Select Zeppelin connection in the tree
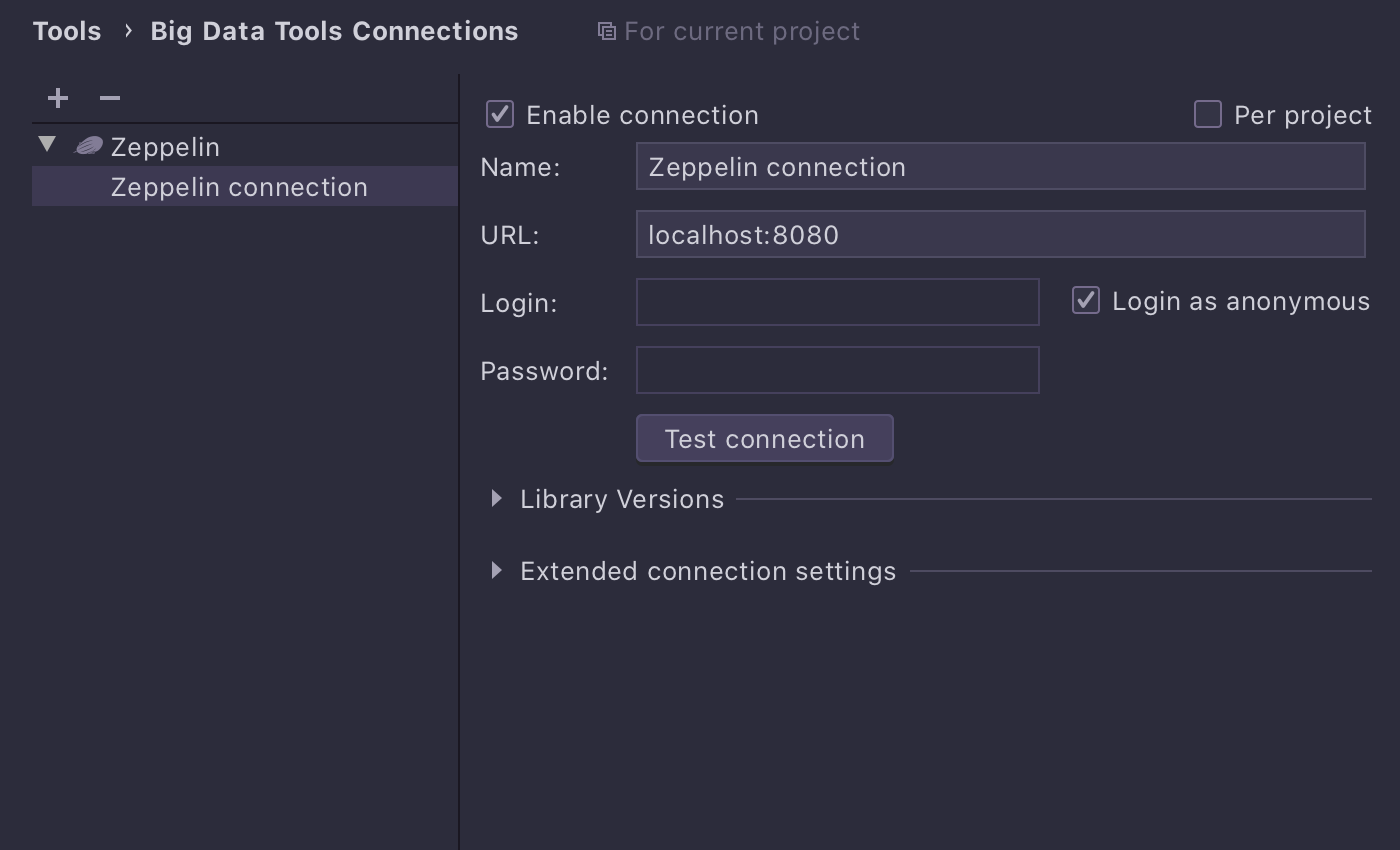The height and width of the screenshot is (850, 1400). coord(245,187)
